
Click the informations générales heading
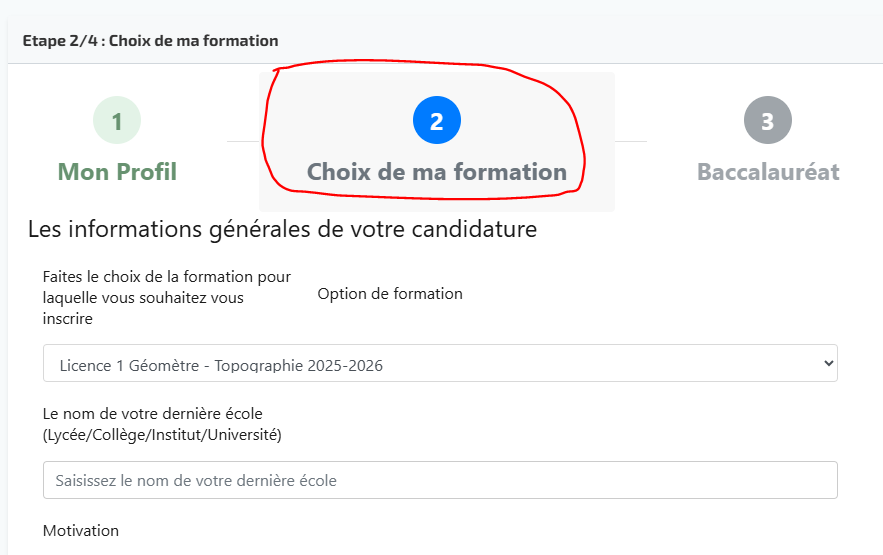coord(282,229)
